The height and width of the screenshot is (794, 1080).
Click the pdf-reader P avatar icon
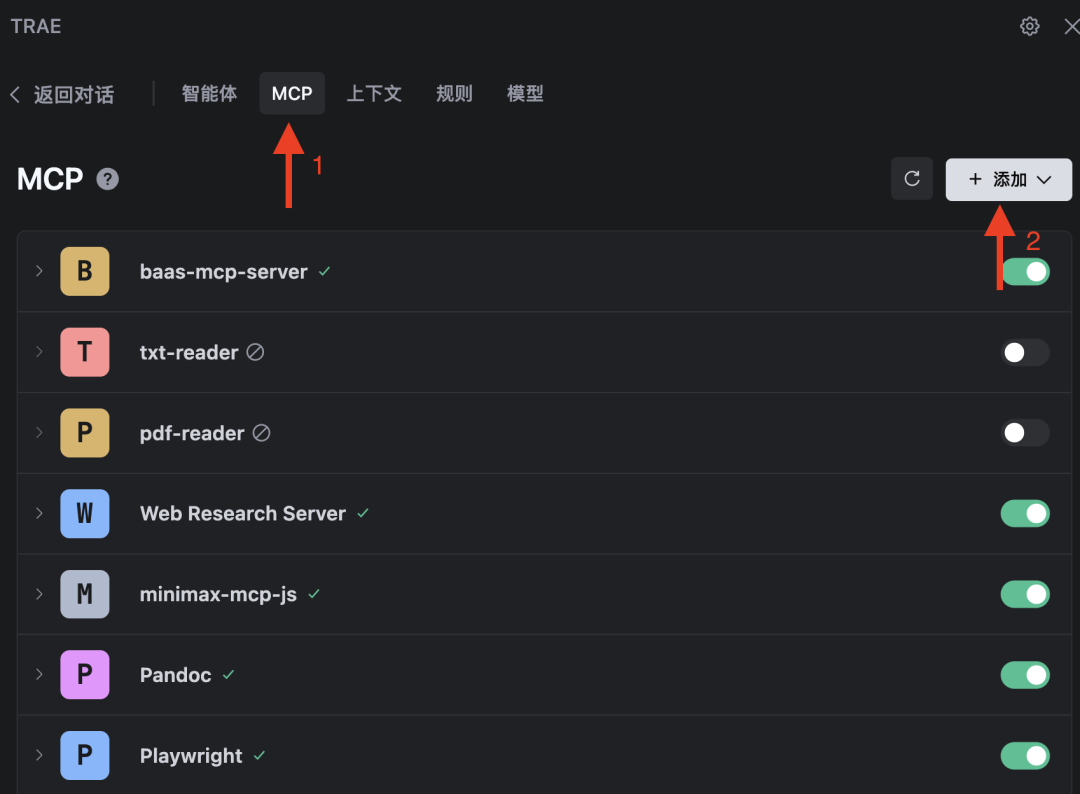click(x=85, y=432)
